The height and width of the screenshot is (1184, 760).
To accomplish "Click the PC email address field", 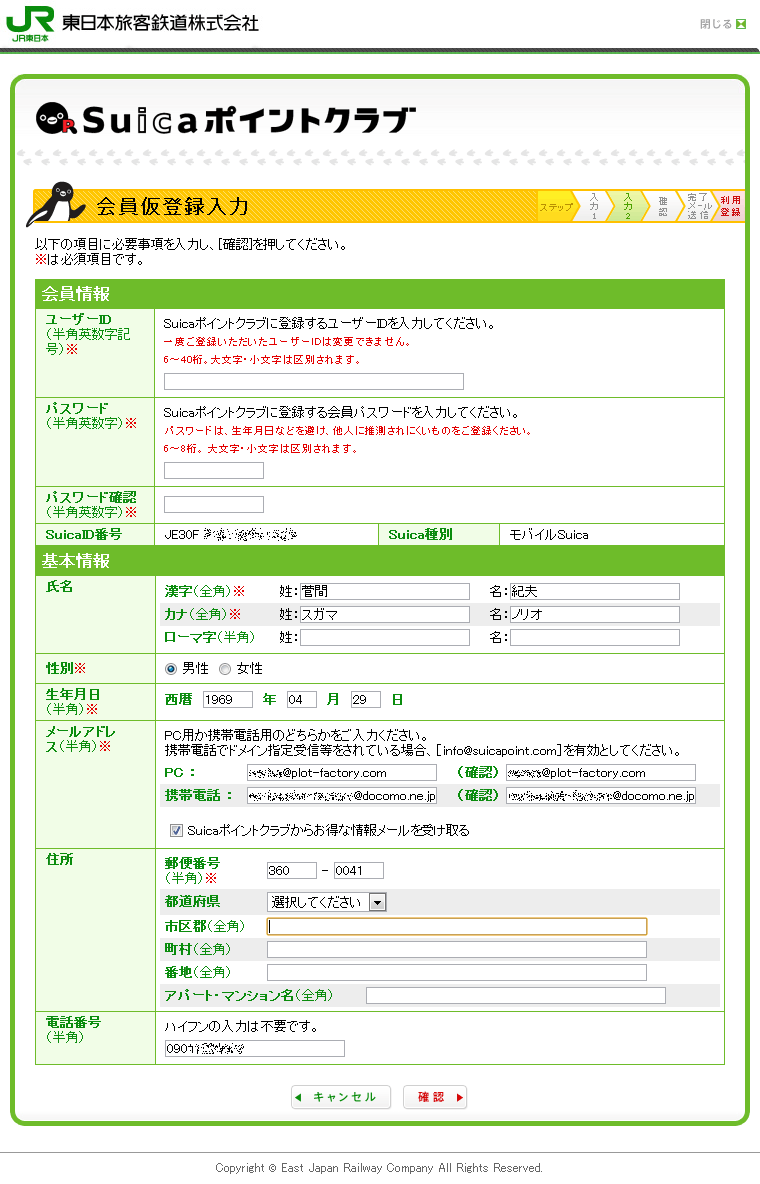I will point(341,773).
